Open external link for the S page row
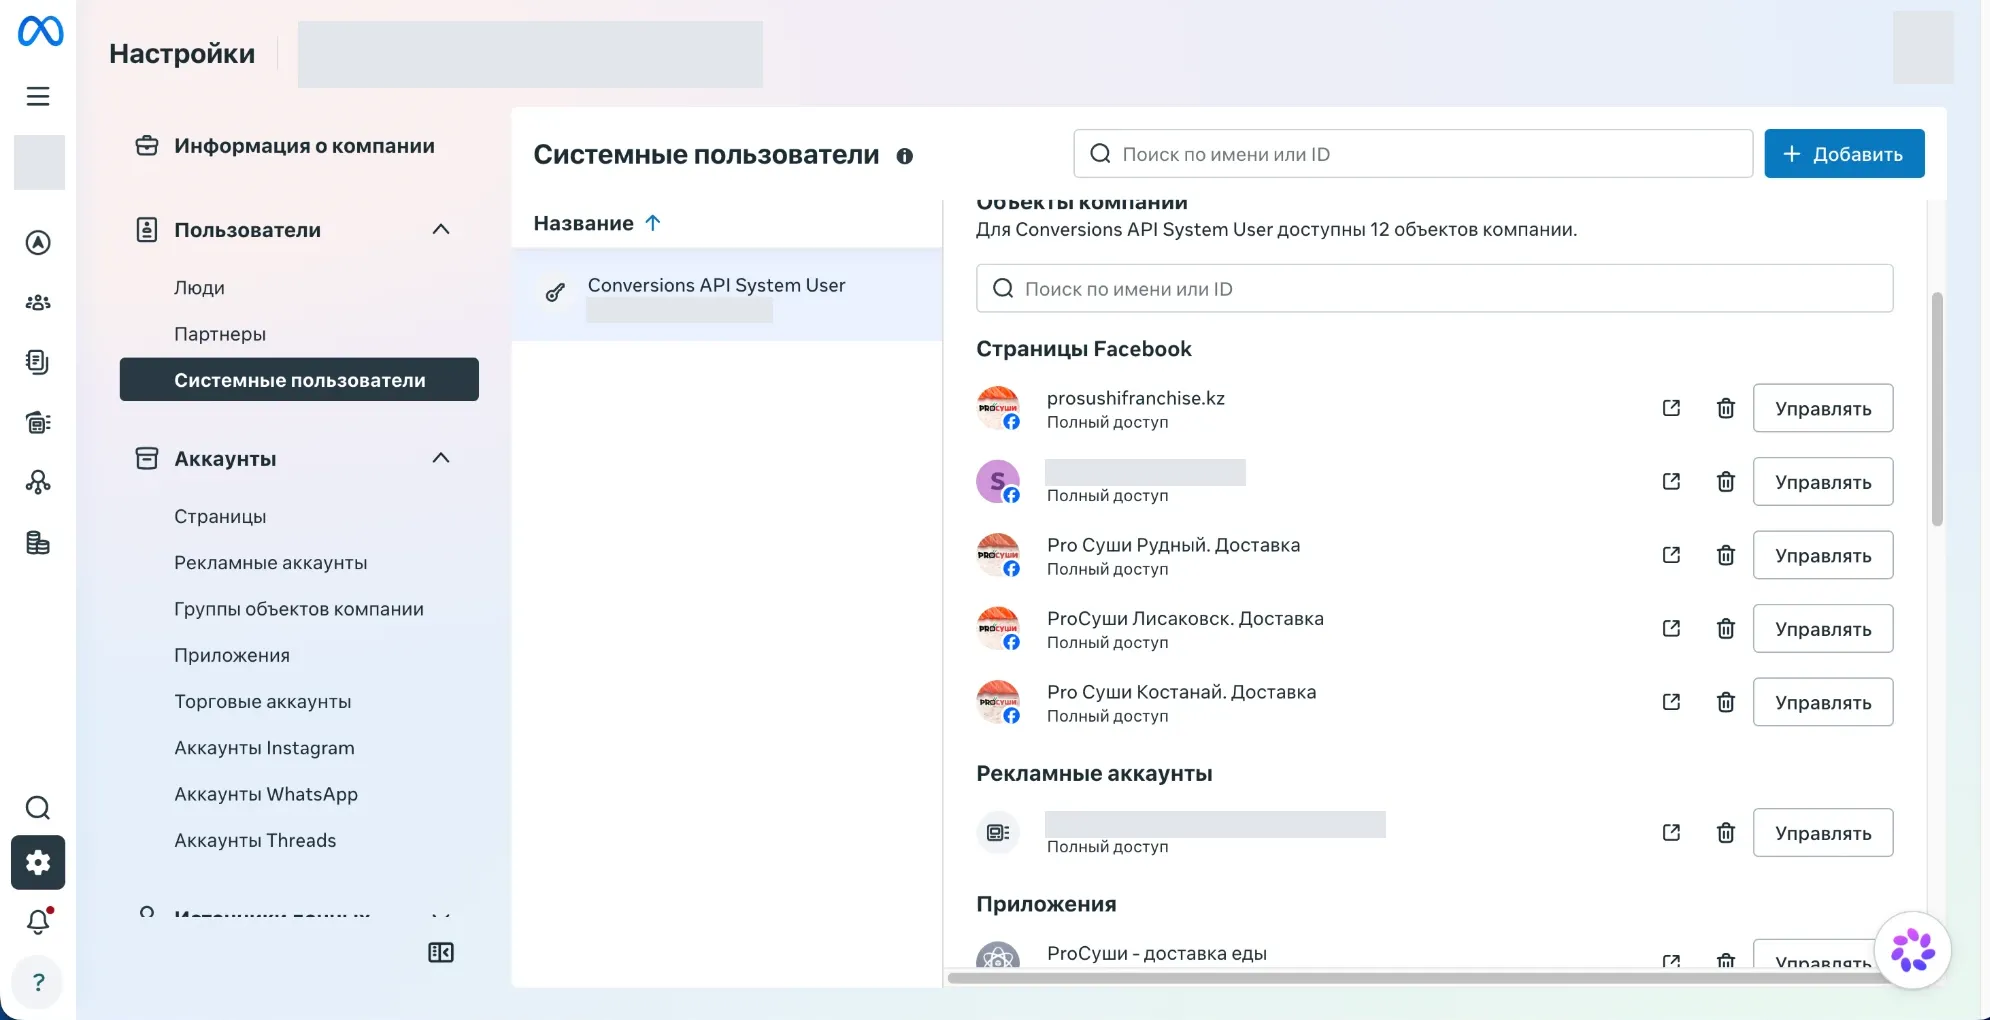 (1671, 482)
